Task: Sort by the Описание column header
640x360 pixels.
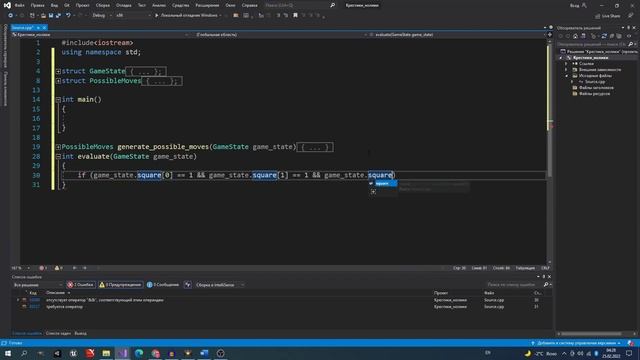Action: point(56,293)
